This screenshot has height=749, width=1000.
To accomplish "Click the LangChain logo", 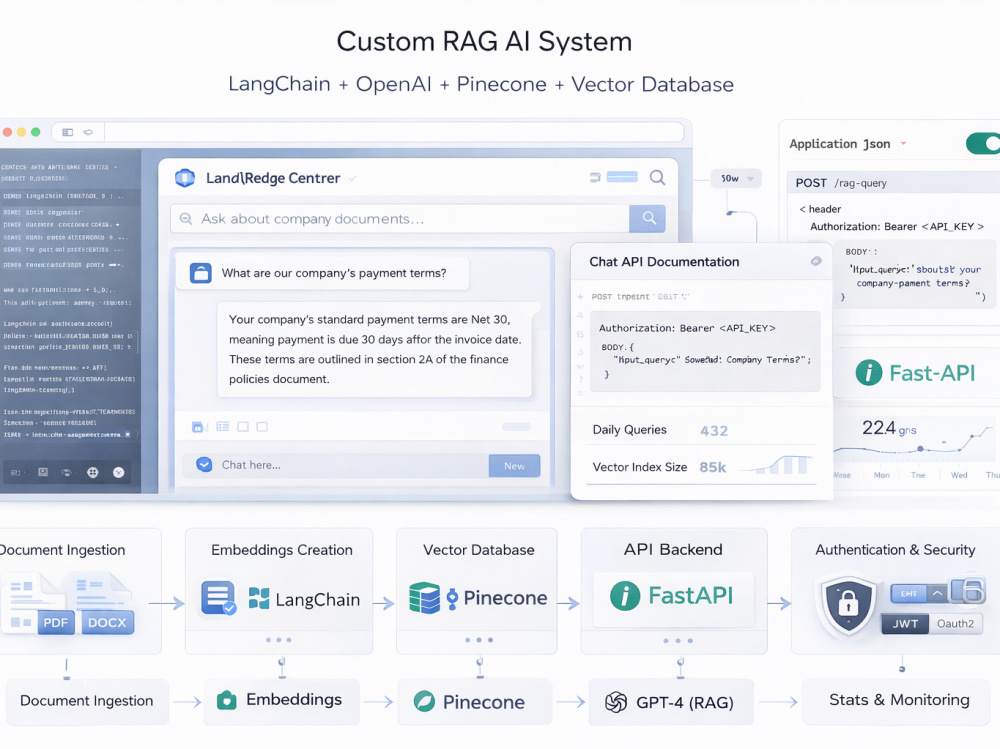I will tap(304, 599).
